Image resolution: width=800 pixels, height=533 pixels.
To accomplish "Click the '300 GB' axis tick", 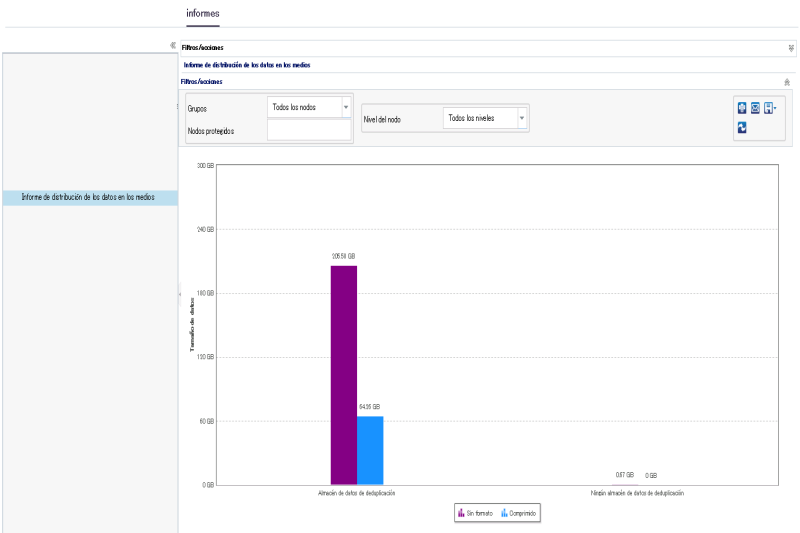I will click(x=206, y=166).
